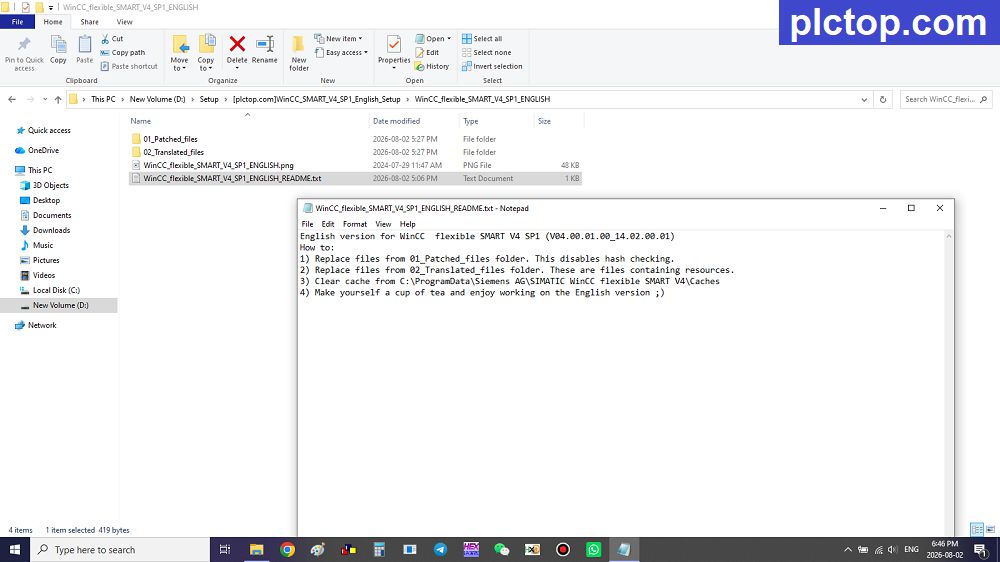
Task: Click the Notepad text editing area
Action: (x=622, y=383)
